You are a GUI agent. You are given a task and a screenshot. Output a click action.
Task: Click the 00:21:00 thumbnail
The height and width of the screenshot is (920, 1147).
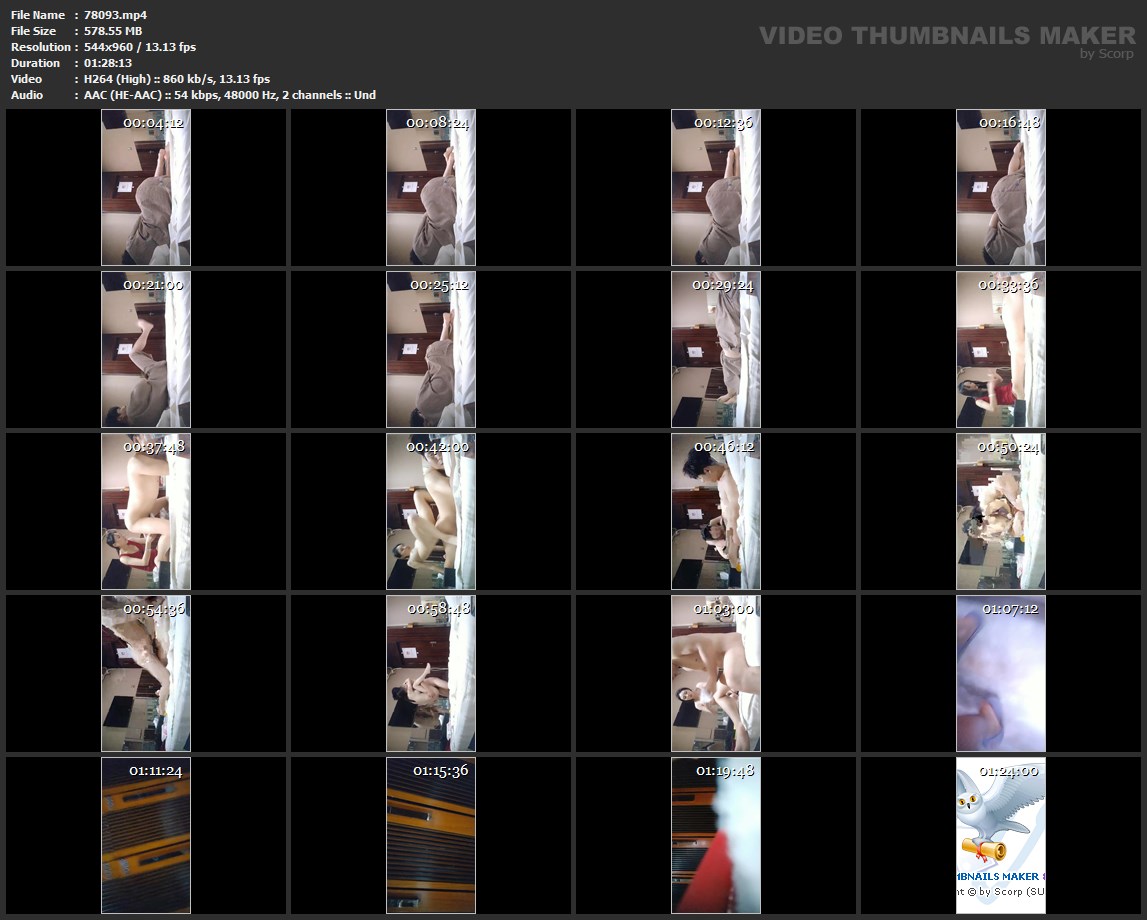[x=146, y=349]
